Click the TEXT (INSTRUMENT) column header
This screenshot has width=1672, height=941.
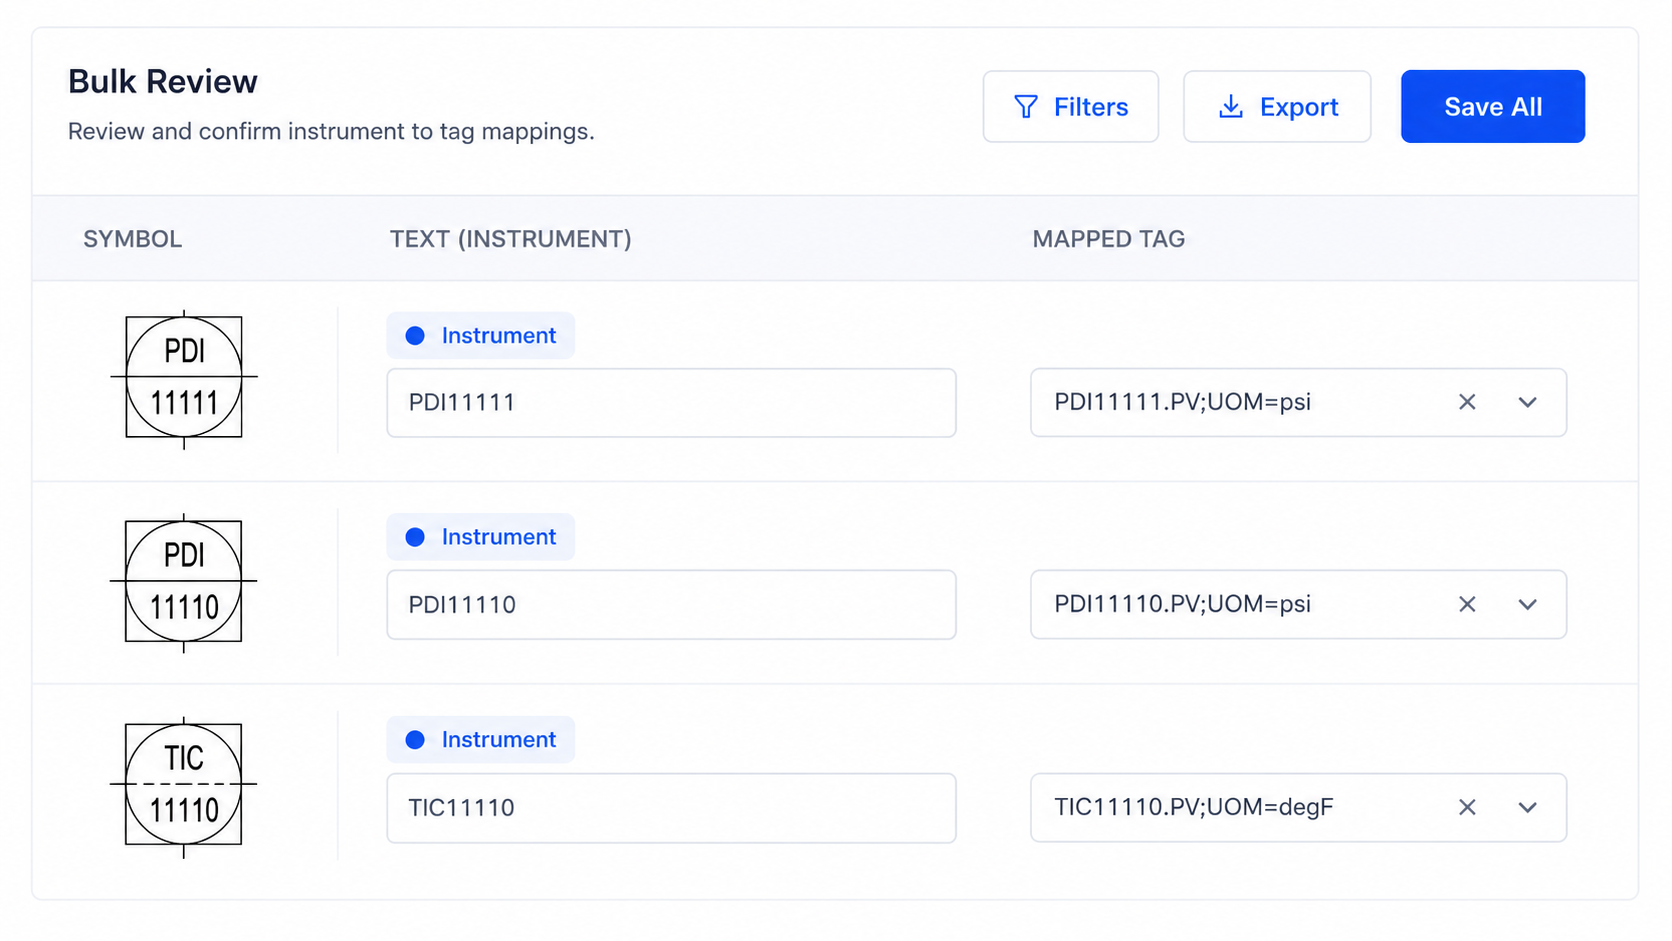point(510,239)
